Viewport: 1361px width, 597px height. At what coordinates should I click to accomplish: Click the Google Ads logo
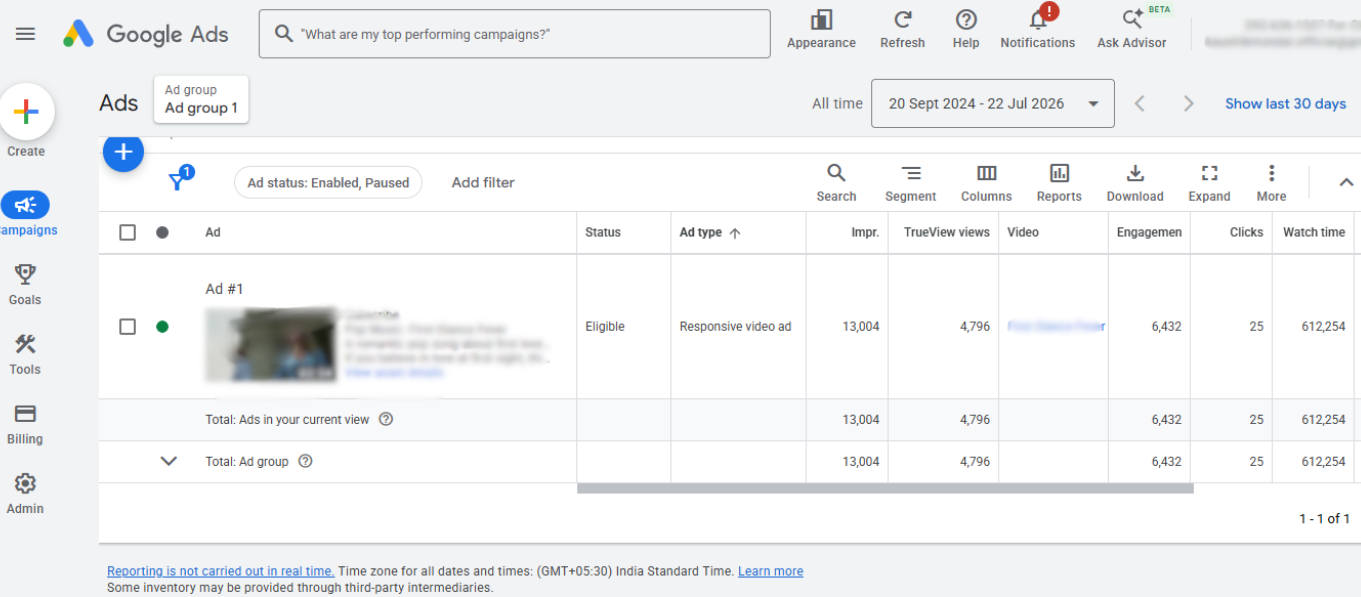pyautogui.click(x=146, y=34)
